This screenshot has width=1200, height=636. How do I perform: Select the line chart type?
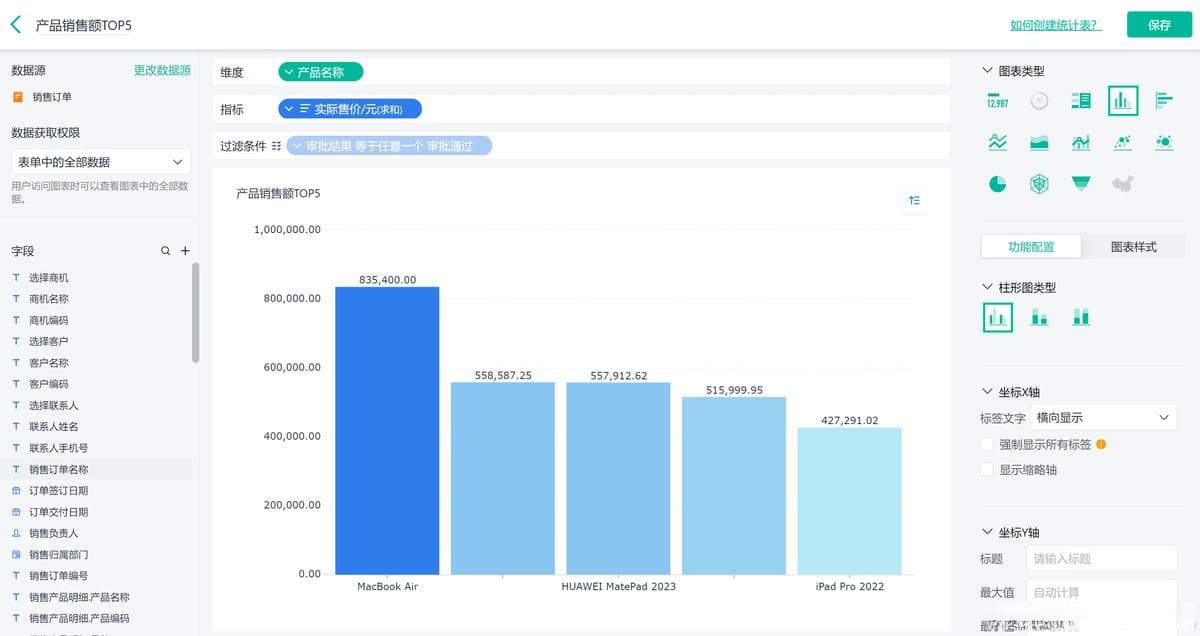997,142
